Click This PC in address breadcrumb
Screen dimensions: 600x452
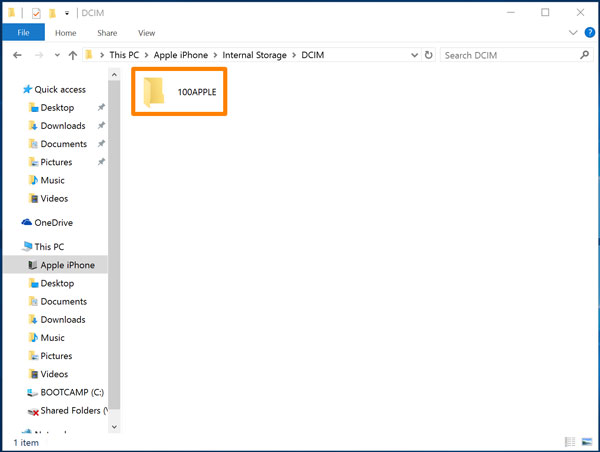124,55
